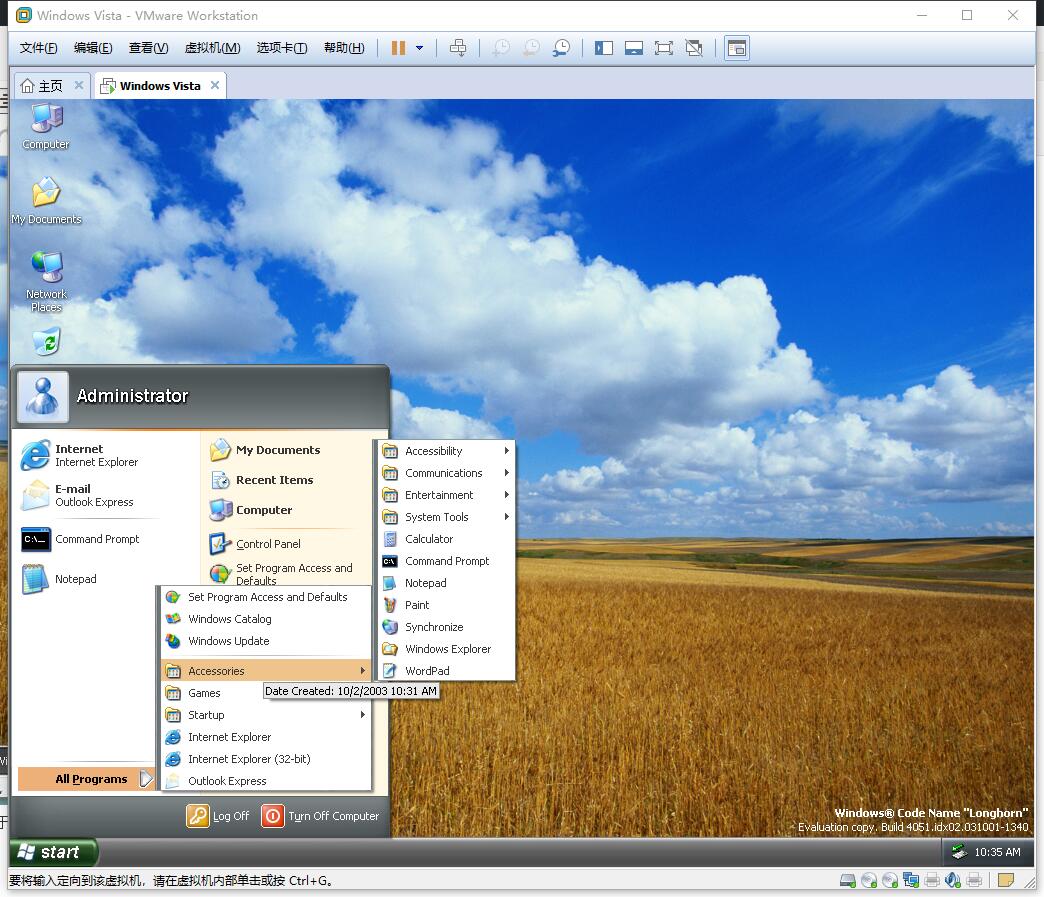This screenshot has height=897, width=1044.
Task: Click VMware status bar sound device icon
Action: coord(953,880)
